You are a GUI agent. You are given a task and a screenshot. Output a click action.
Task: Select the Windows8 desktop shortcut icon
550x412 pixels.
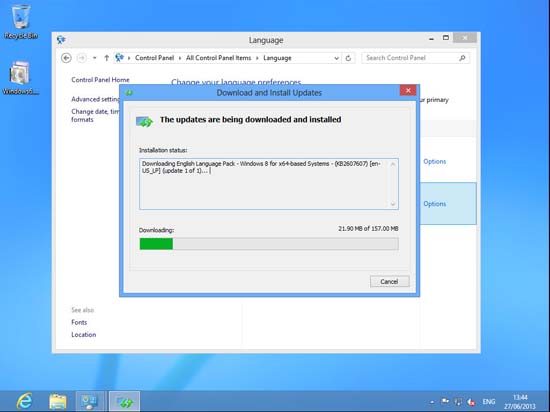(x=20, y=78)
